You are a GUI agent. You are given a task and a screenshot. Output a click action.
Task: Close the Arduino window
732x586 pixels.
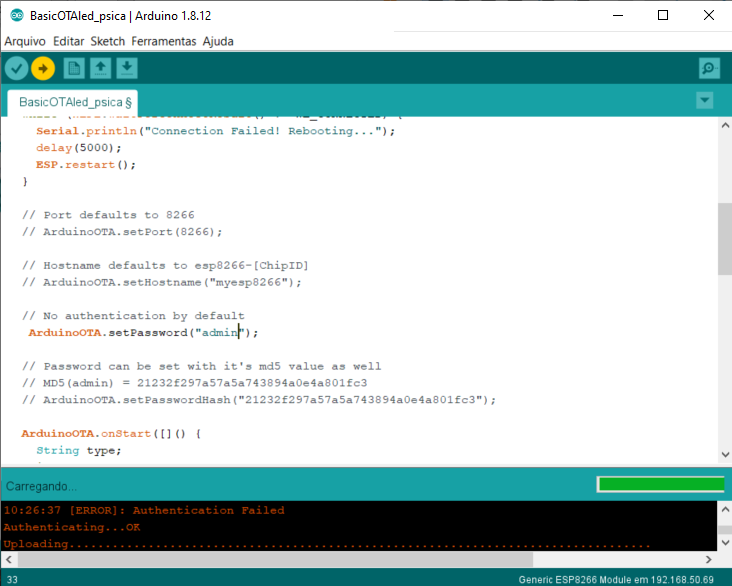click(709, 15)
